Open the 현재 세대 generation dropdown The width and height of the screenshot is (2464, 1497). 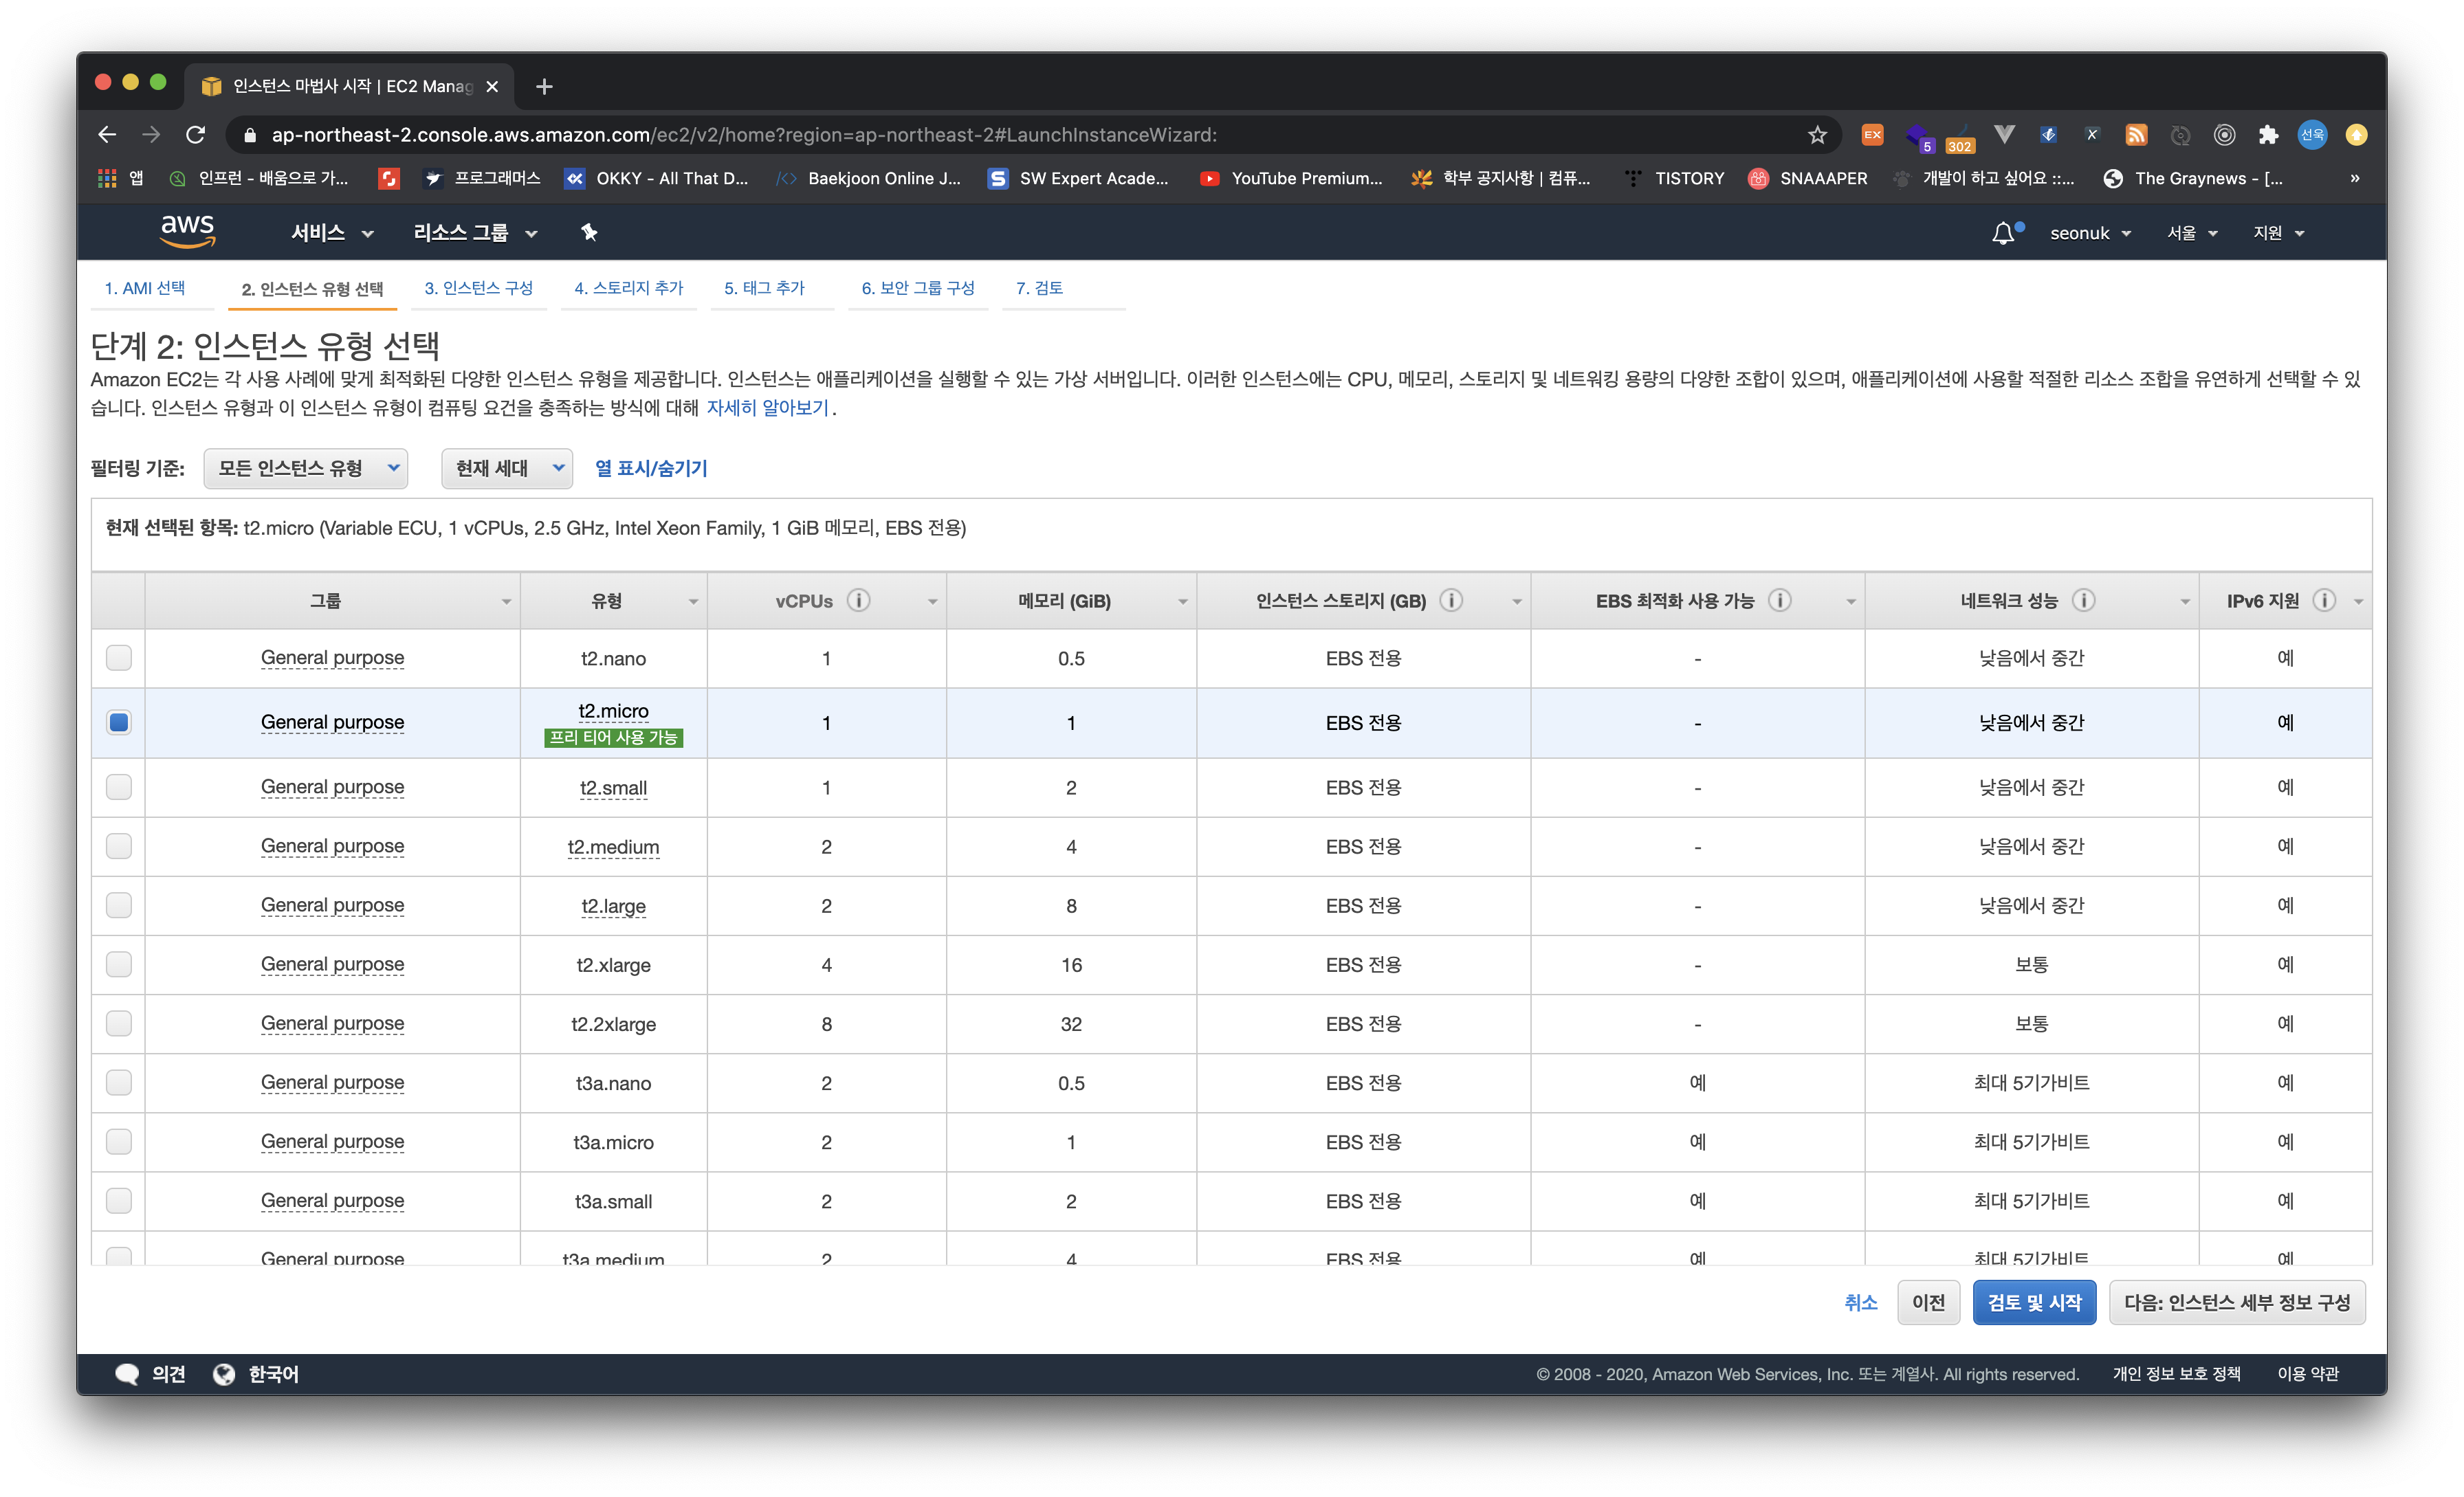tap(507, 468)
